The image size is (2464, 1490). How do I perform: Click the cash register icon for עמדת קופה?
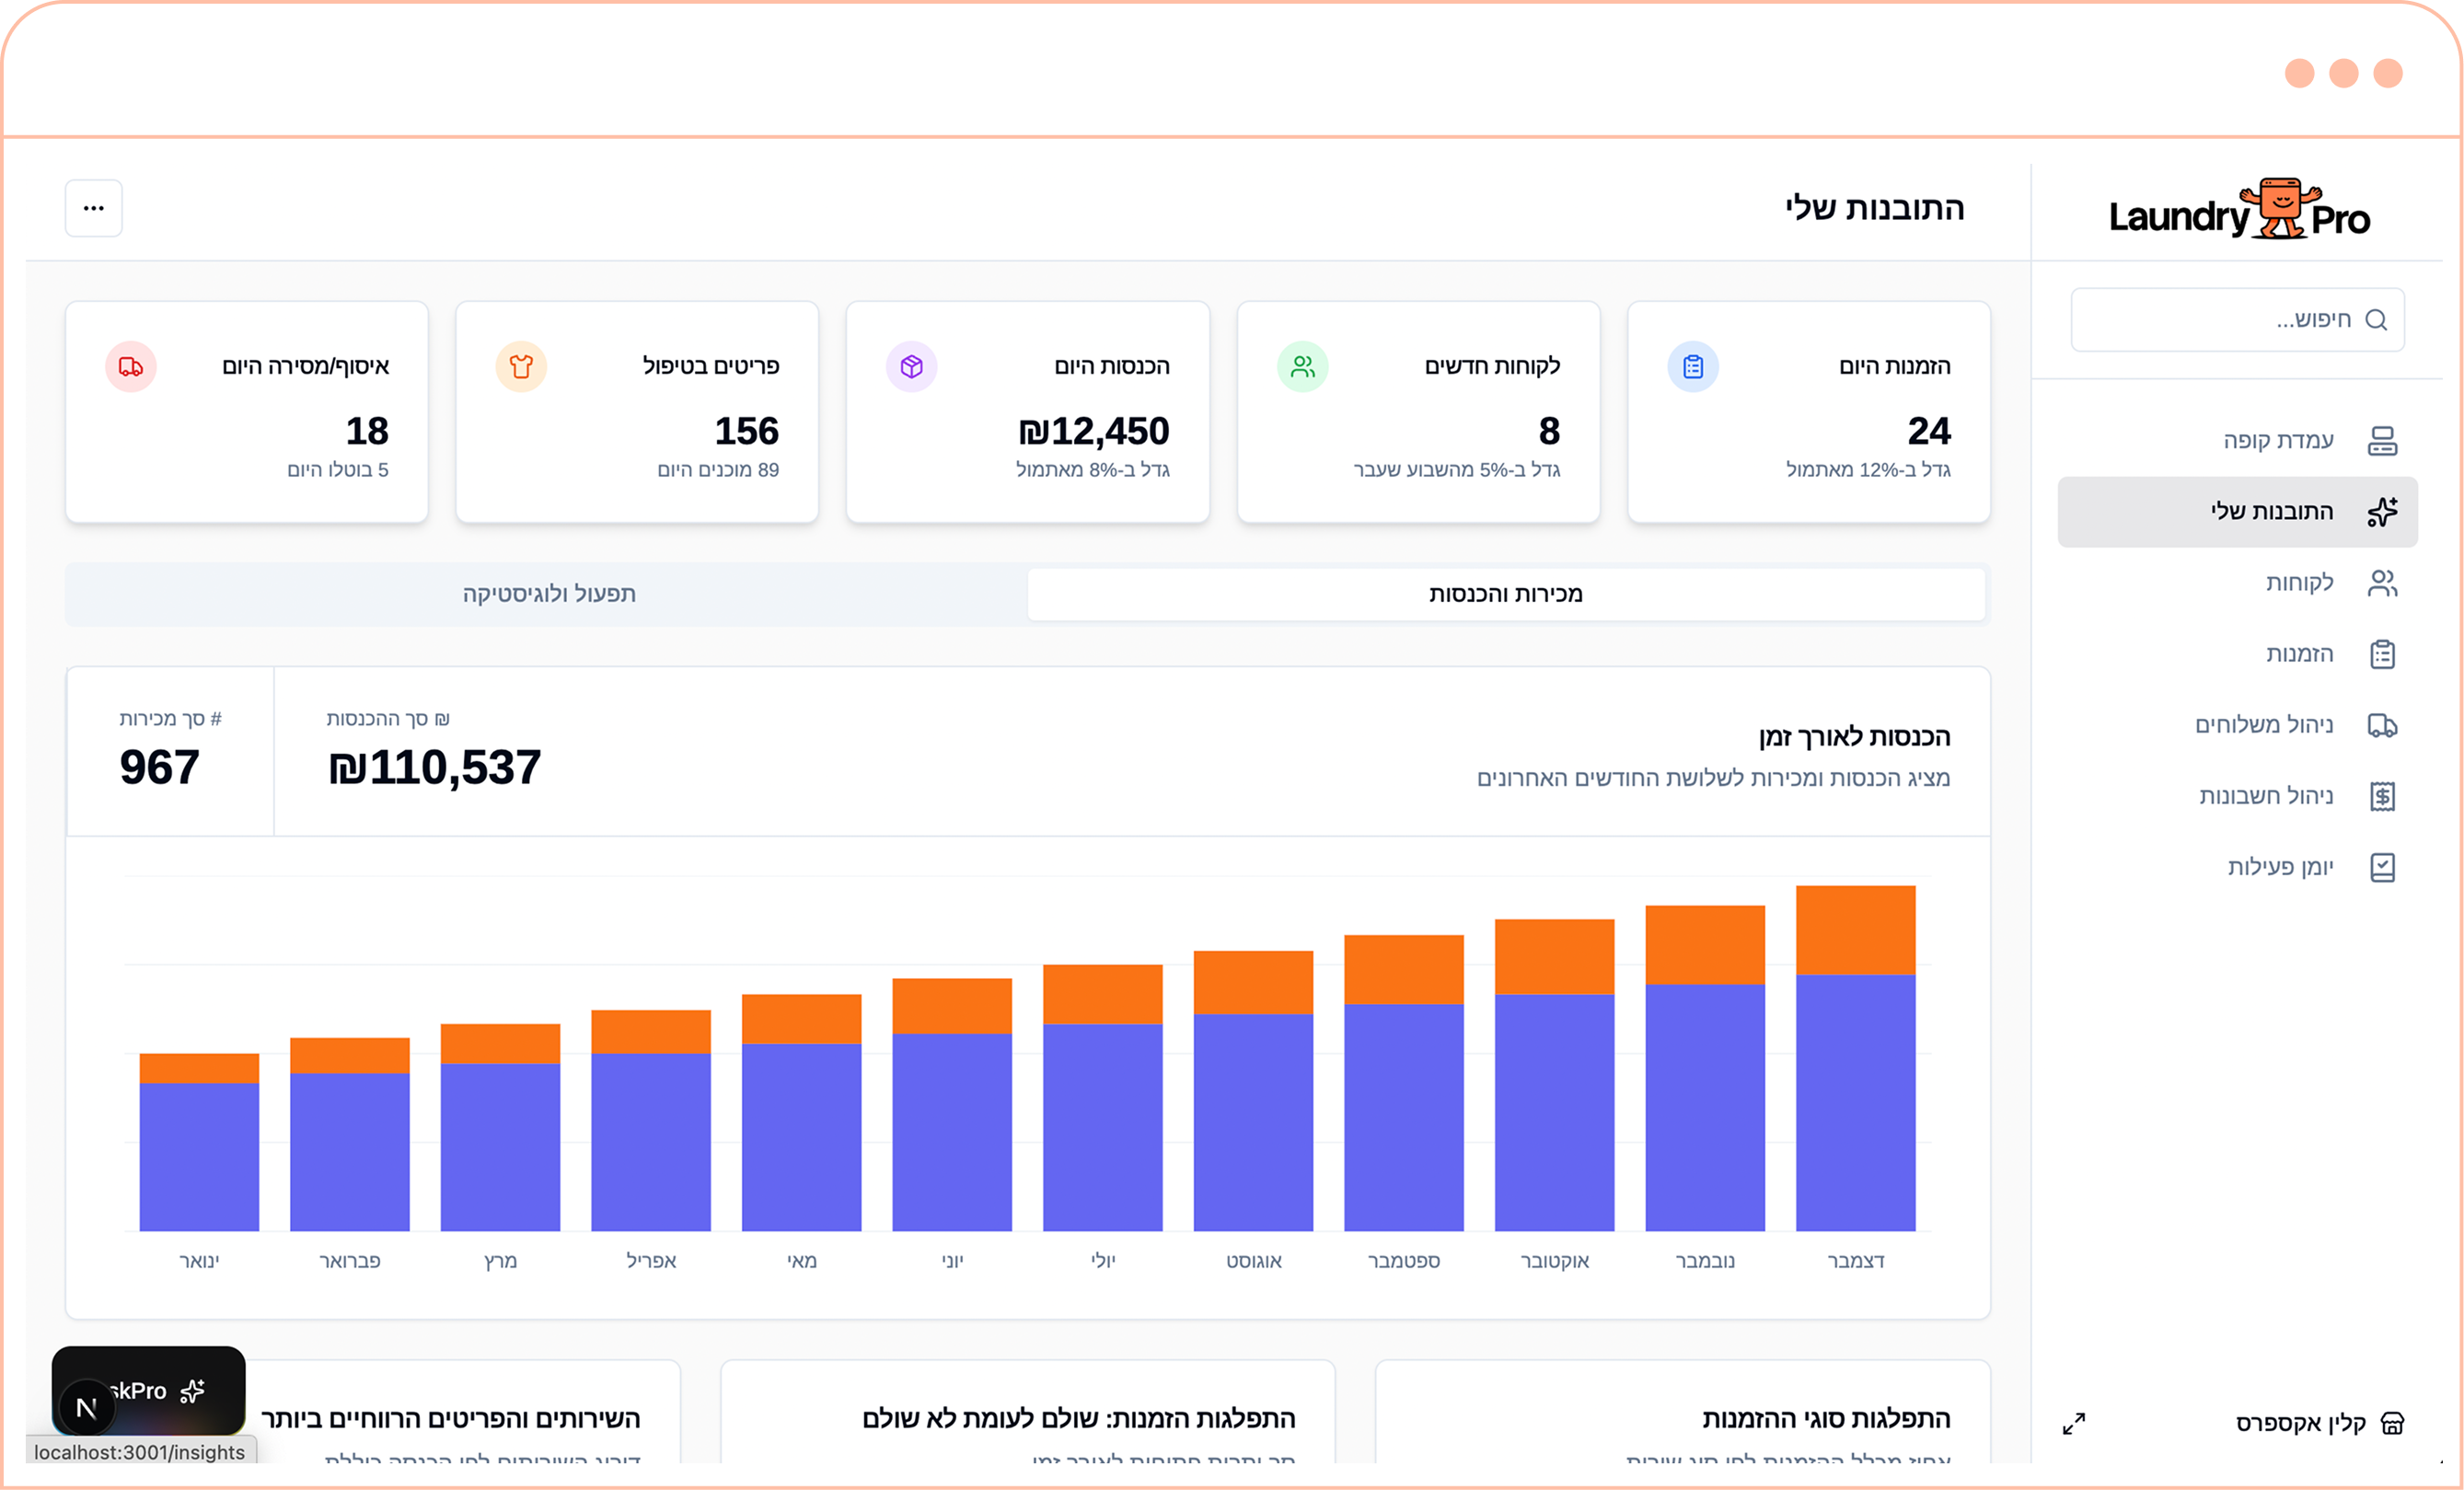[x=2381, y=441]
